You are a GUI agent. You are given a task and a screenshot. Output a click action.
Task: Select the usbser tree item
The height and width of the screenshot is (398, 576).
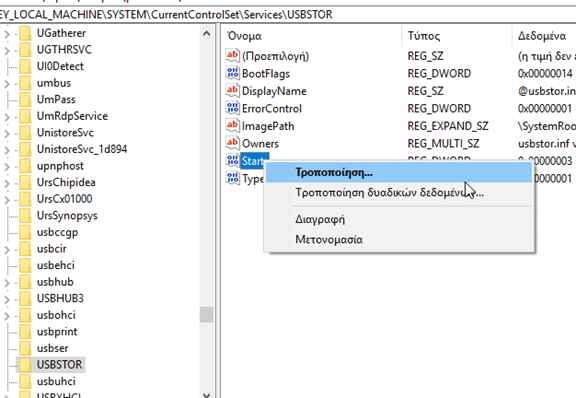point(53,348)
